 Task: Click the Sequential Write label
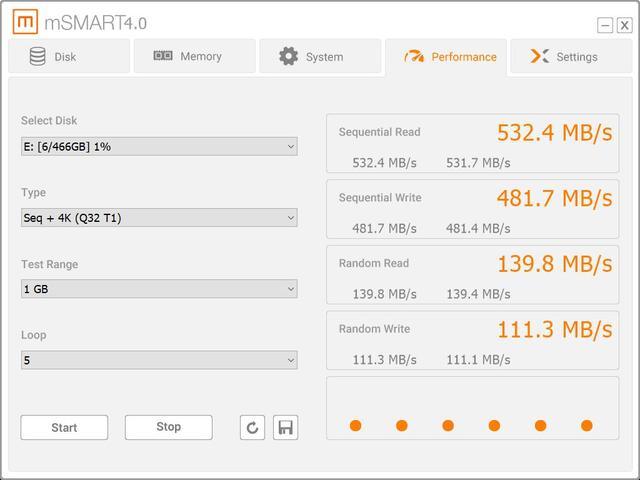tap(380, 198)
